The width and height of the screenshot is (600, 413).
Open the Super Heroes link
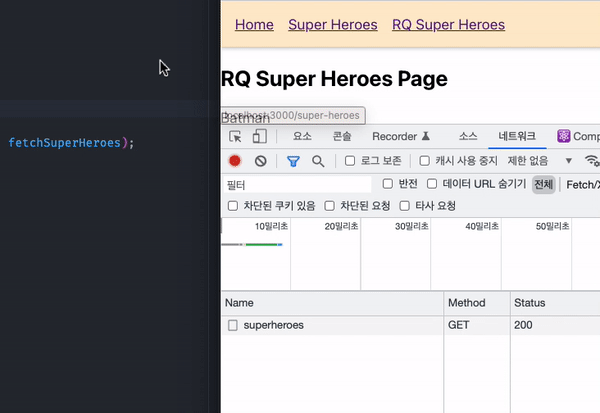tap(333, 25)
